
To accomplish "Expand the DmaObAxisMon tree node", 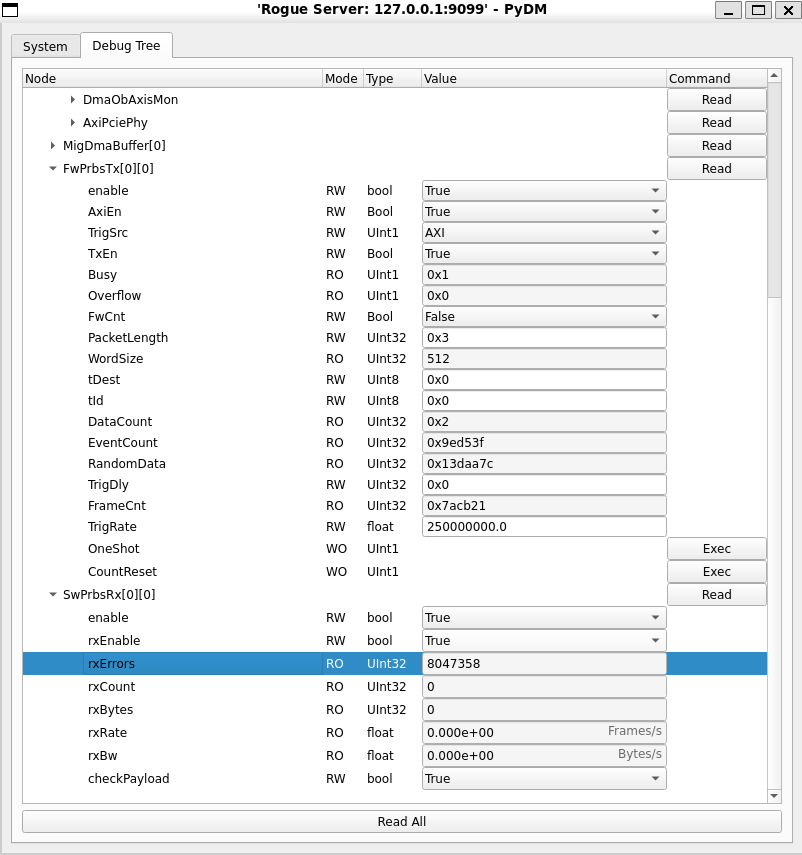I will pos(73,100).
